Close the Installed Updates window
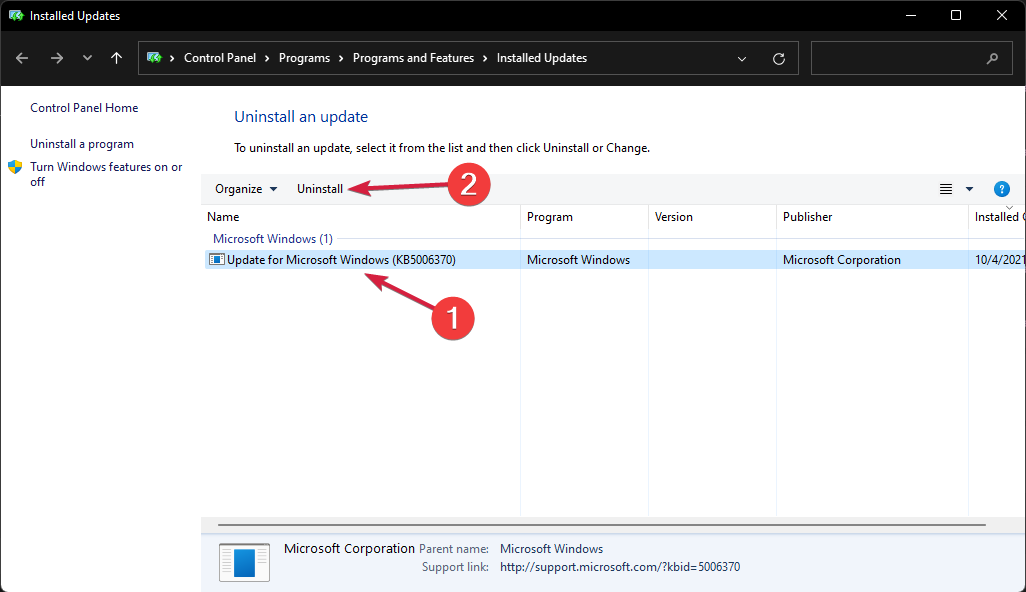Viewport: 1026px width, 592px height. click(1002, 15)
